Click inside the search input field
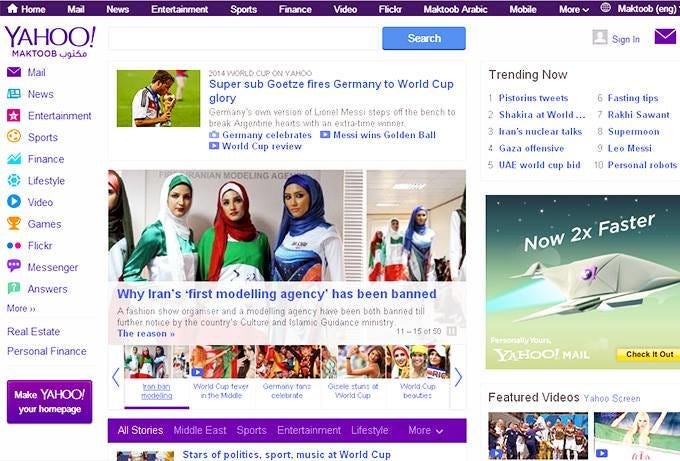680x461 pixels. [x=245, y=39]
